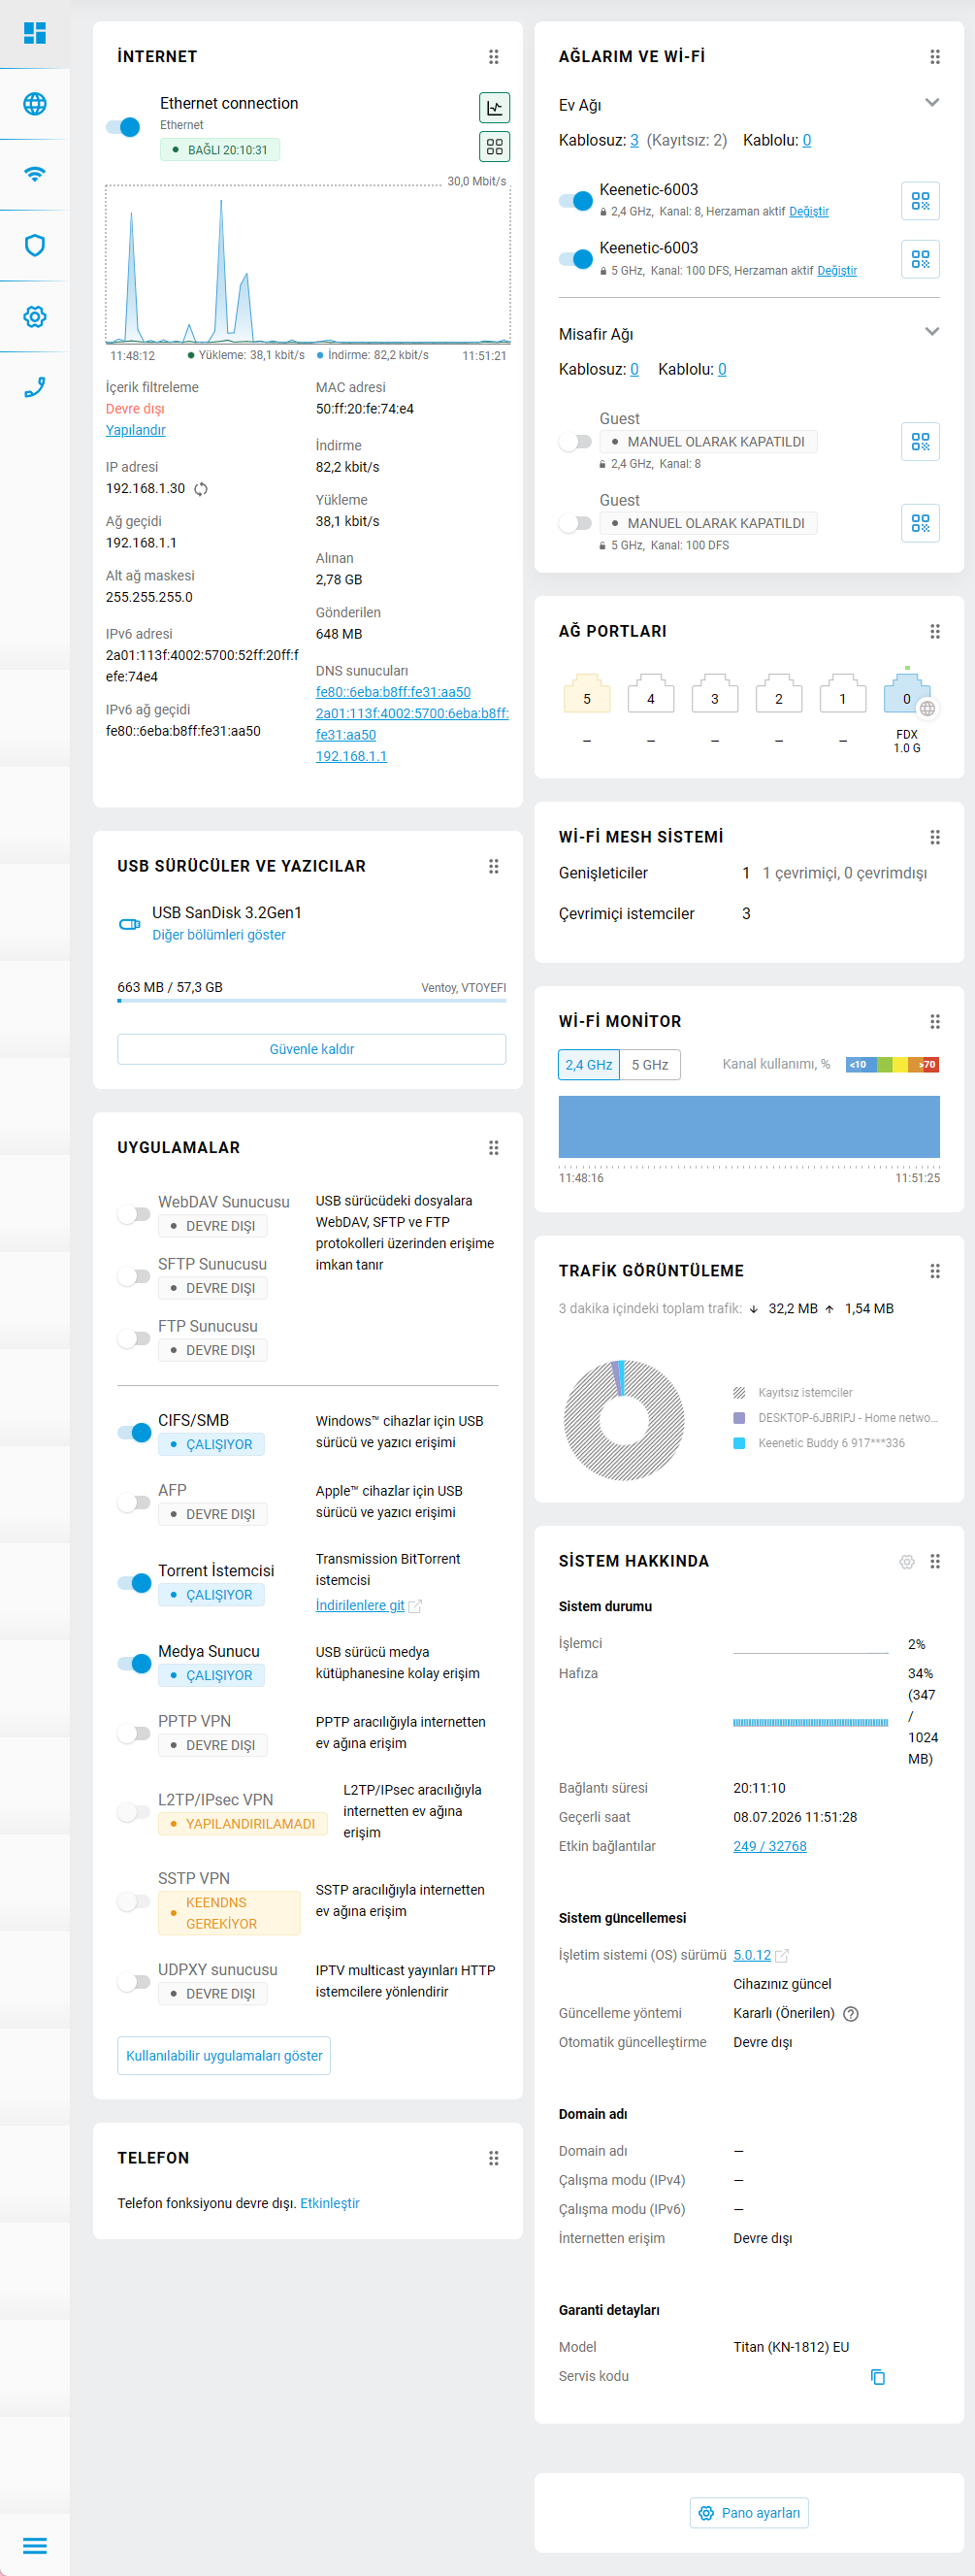Select the 2,4 GHz Wi-Fi monitor tab
This screenshot has height=2576, width=975.
[589, 1065]
